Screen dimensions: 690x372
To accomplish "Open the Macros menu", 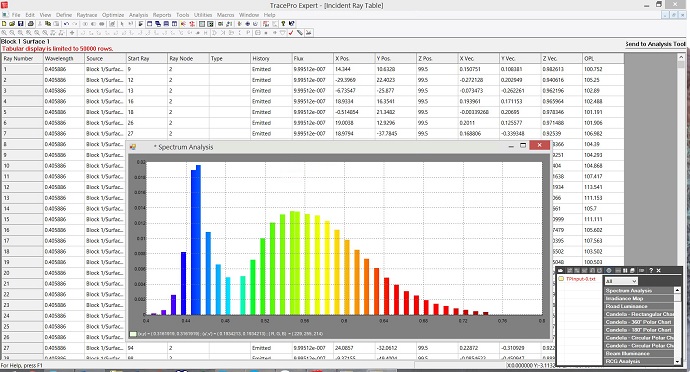I will point(225,15).
